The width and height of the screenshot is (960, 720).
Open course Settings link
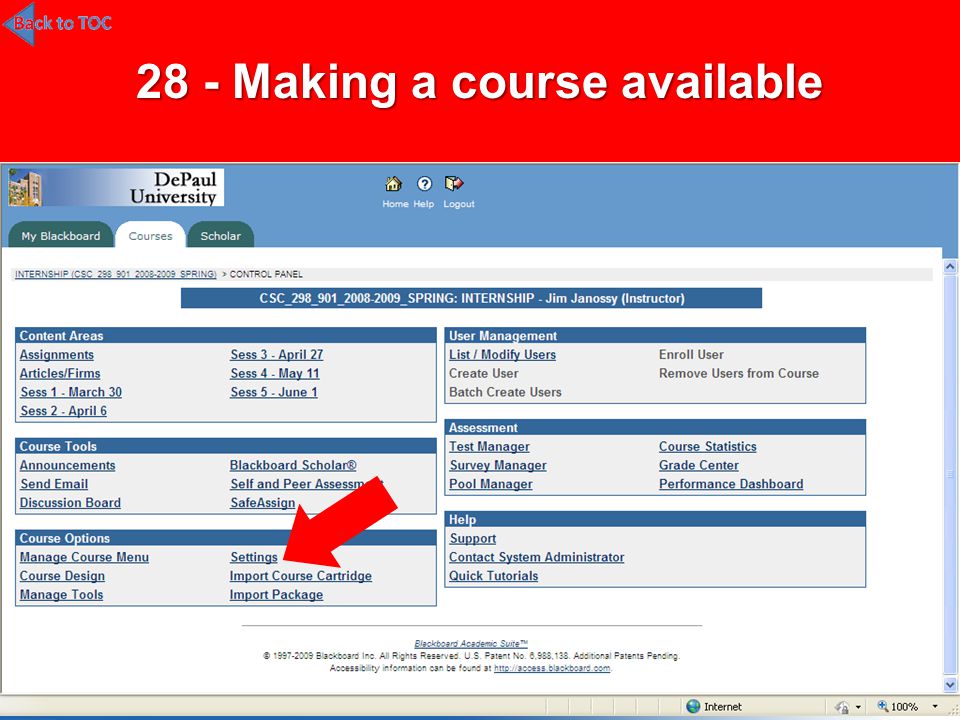253,557
